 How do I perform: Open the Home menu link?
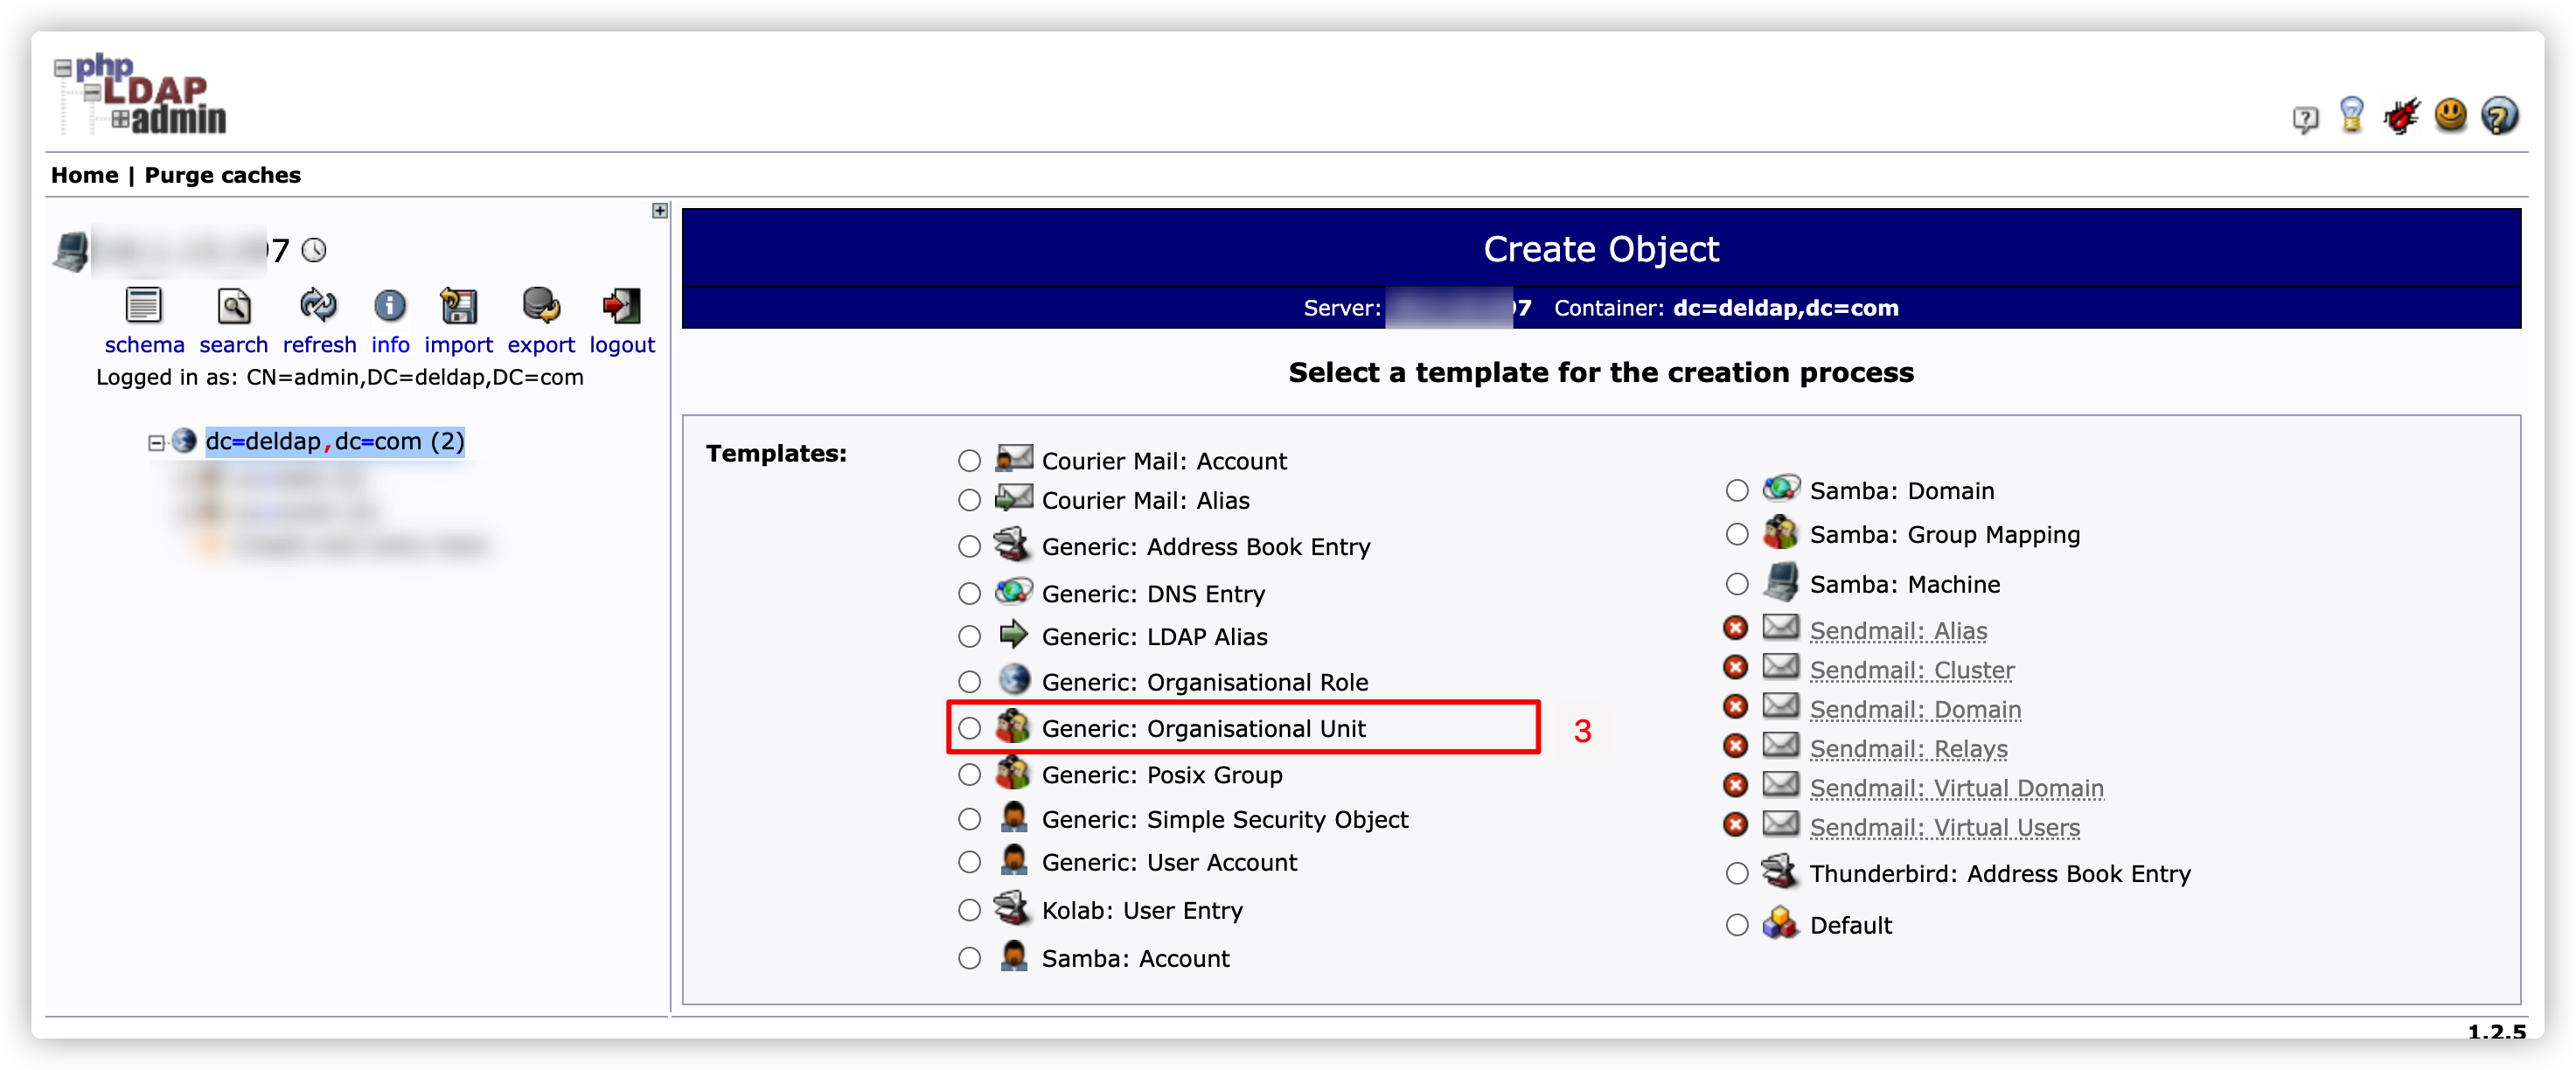pyautogui.click(x=84, y=174)
